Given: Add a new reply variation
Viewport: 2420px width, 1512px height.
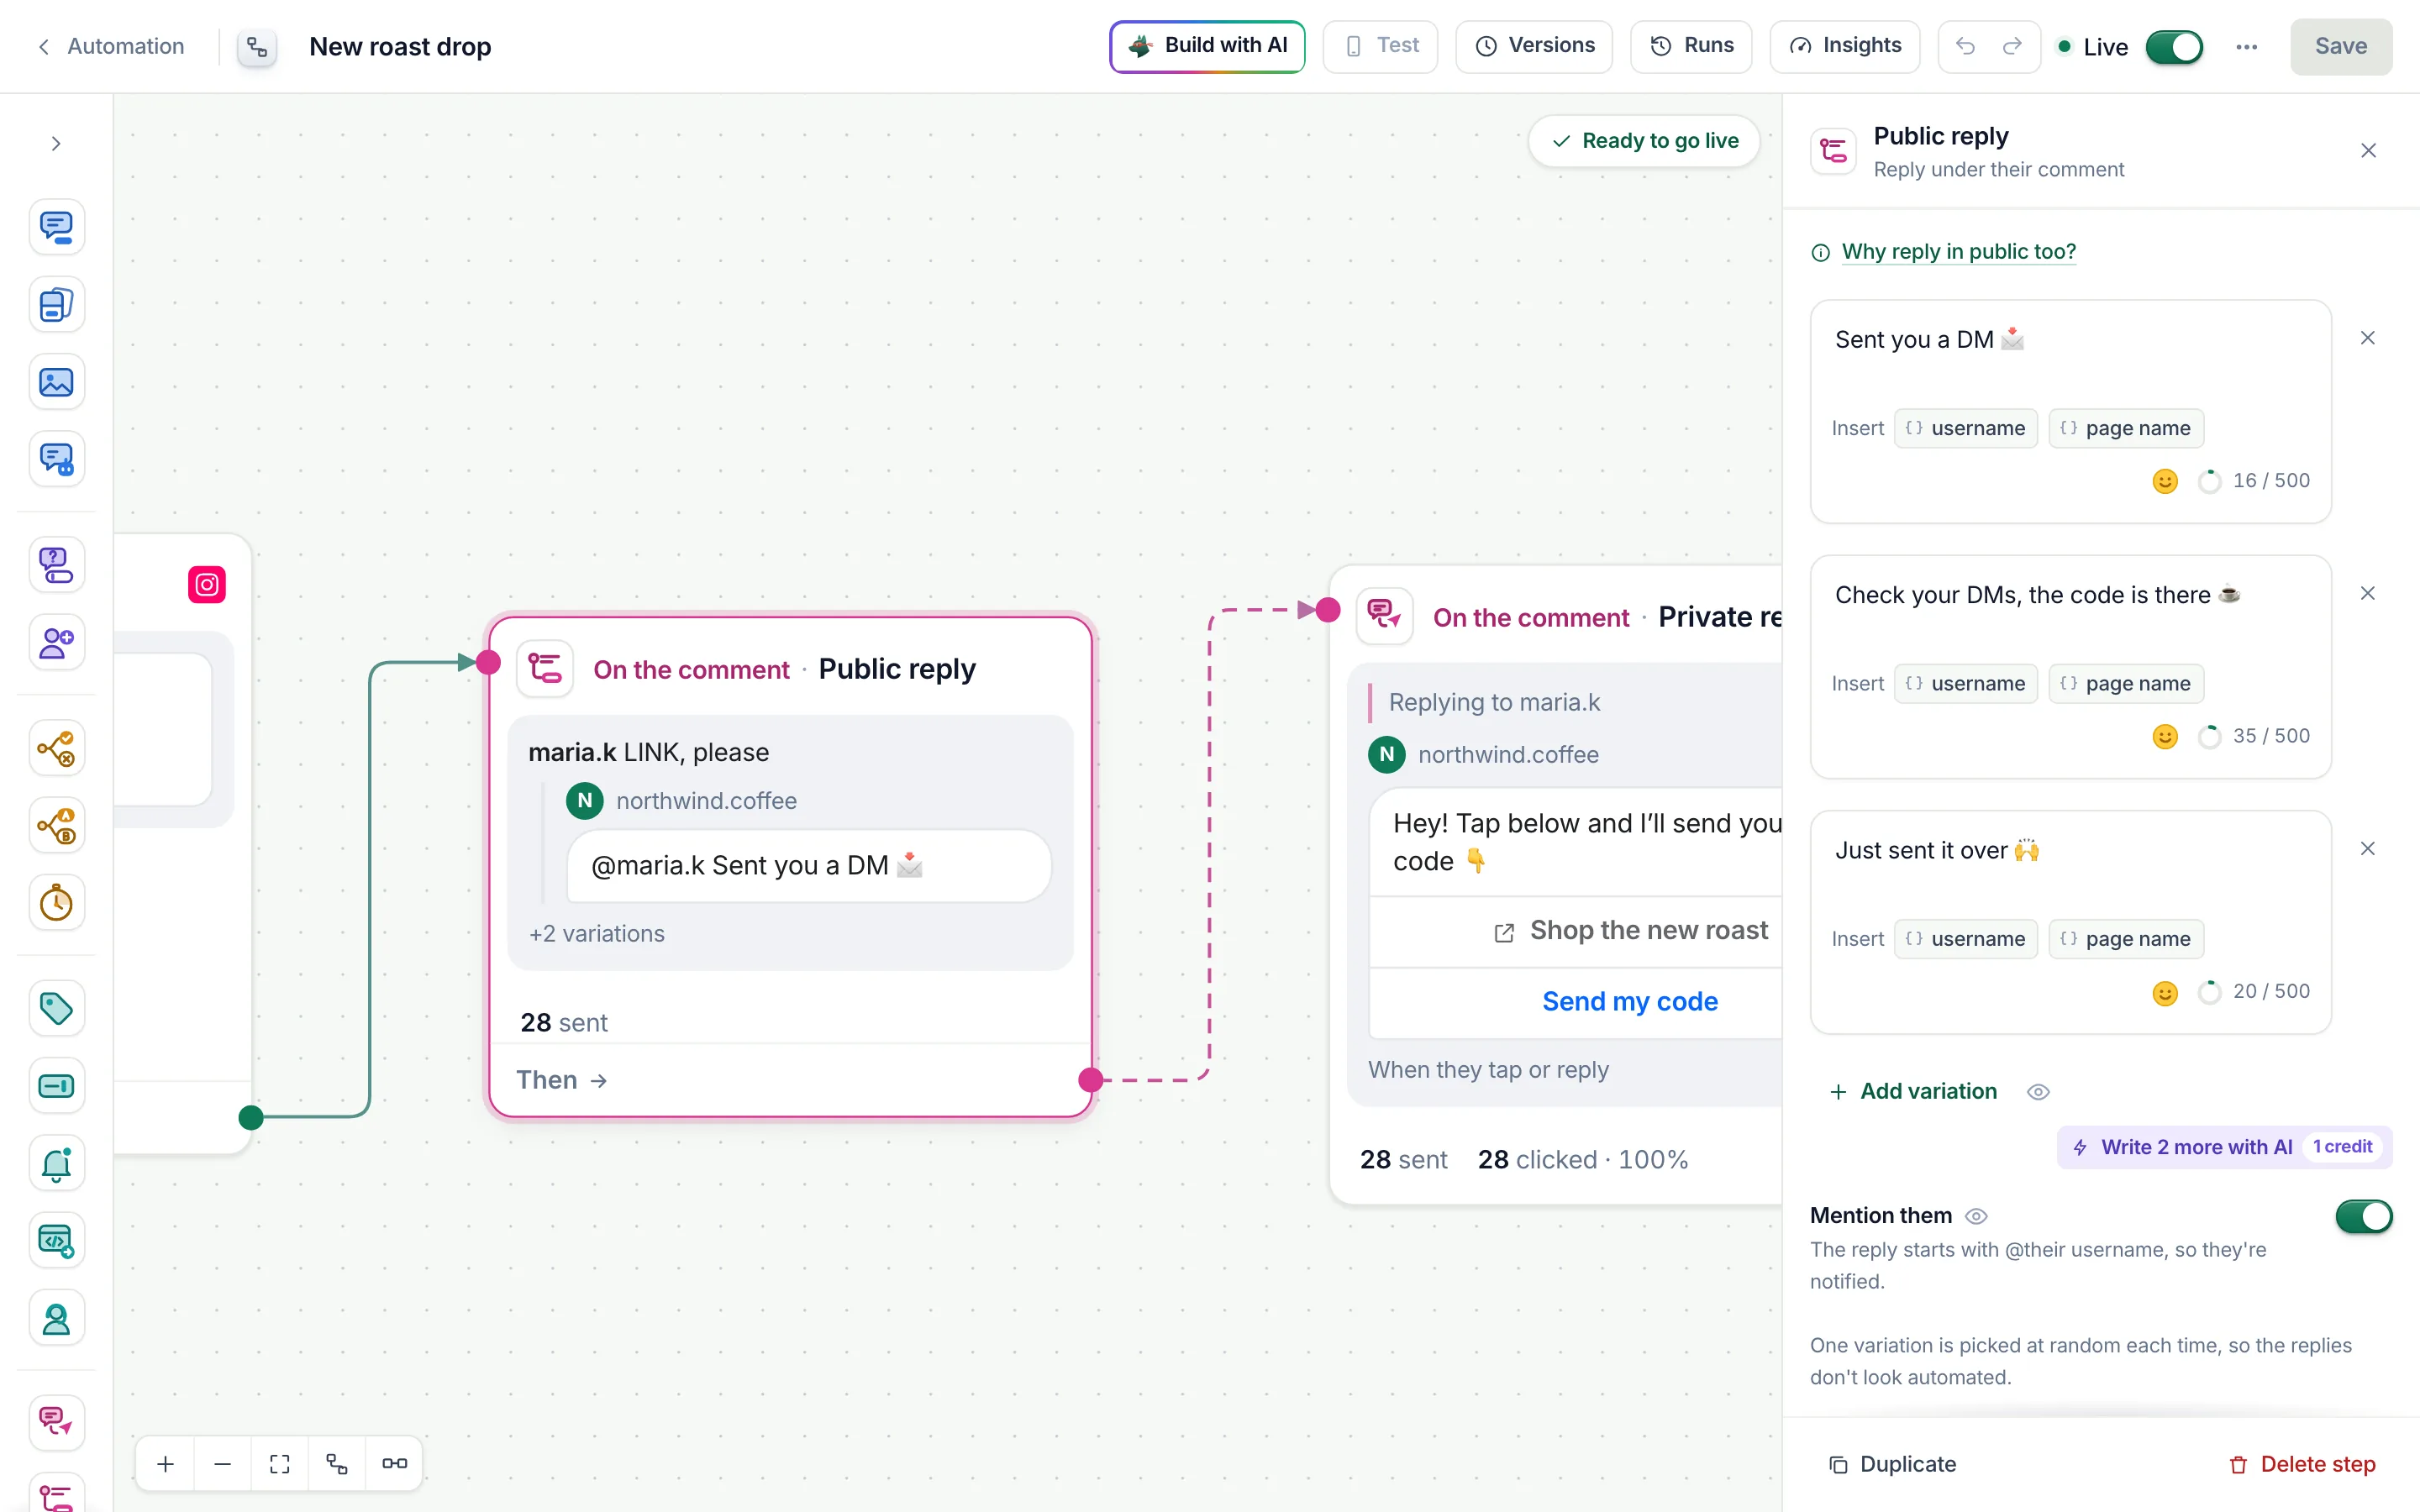Looking at the screenshot, I should 1913,1091.
